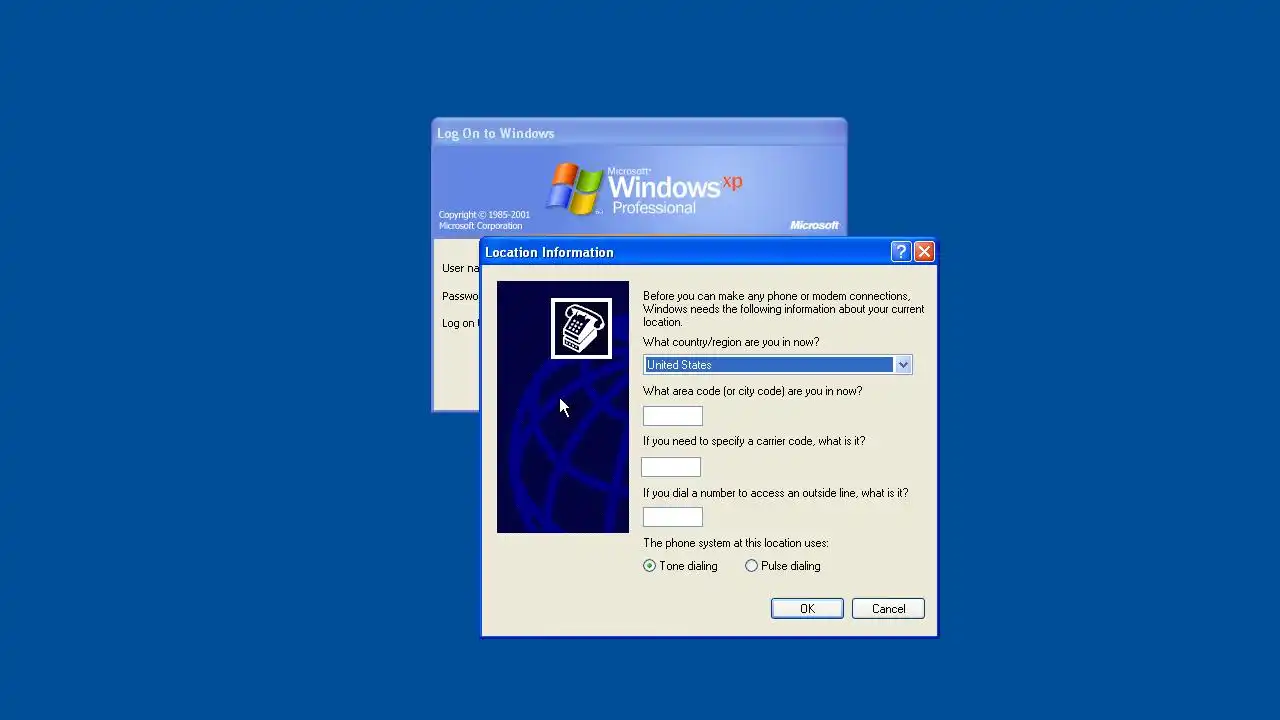
Task: Click the globe graphic in dialog panel
Action: click(x=568, y=445)
